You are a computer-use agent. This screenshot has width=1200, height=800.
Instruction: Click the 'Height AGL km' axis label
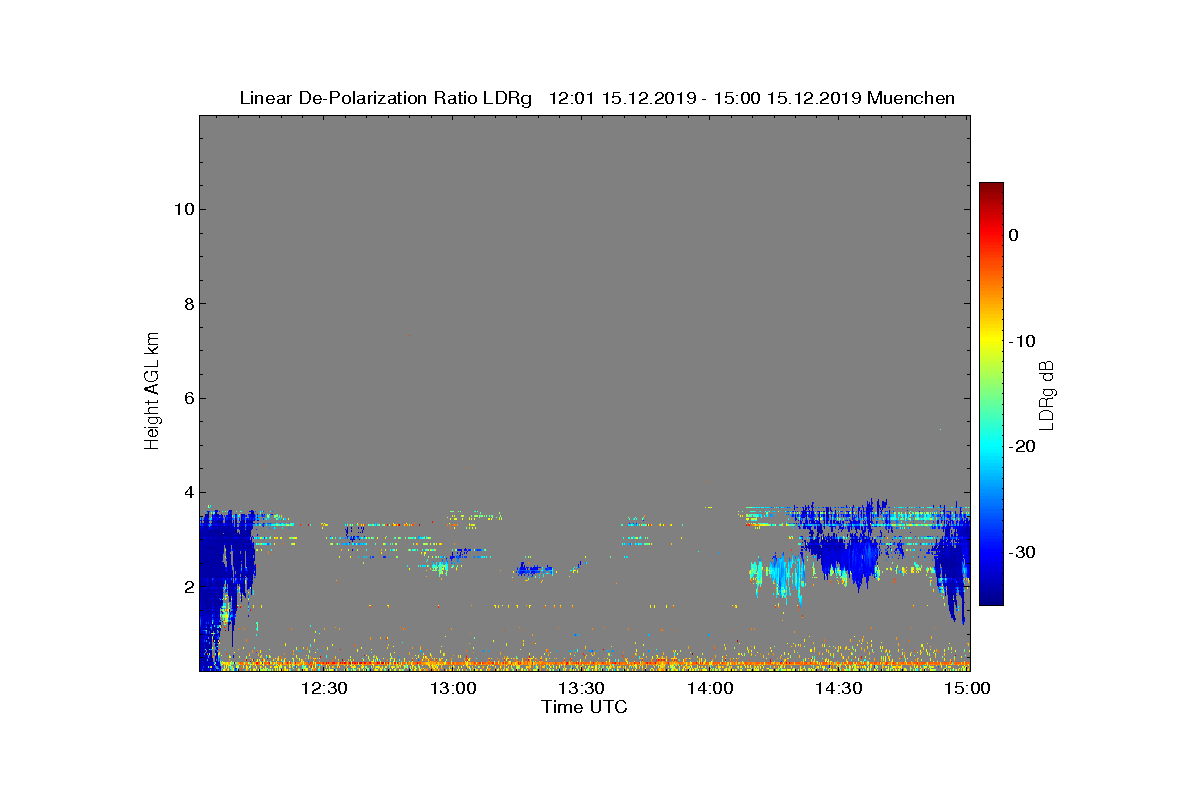pyautogui.click(x=152, y=391)
